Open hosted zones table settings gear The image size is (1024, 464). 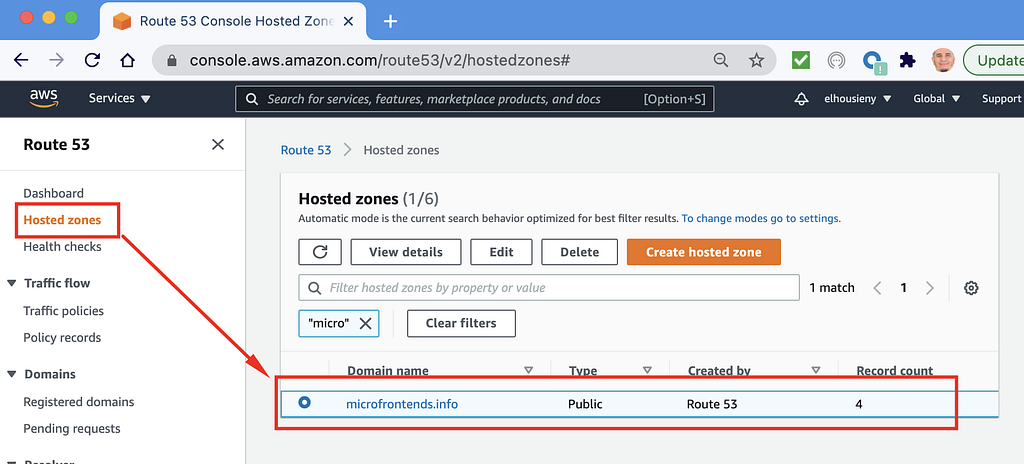tap(971, 288)
